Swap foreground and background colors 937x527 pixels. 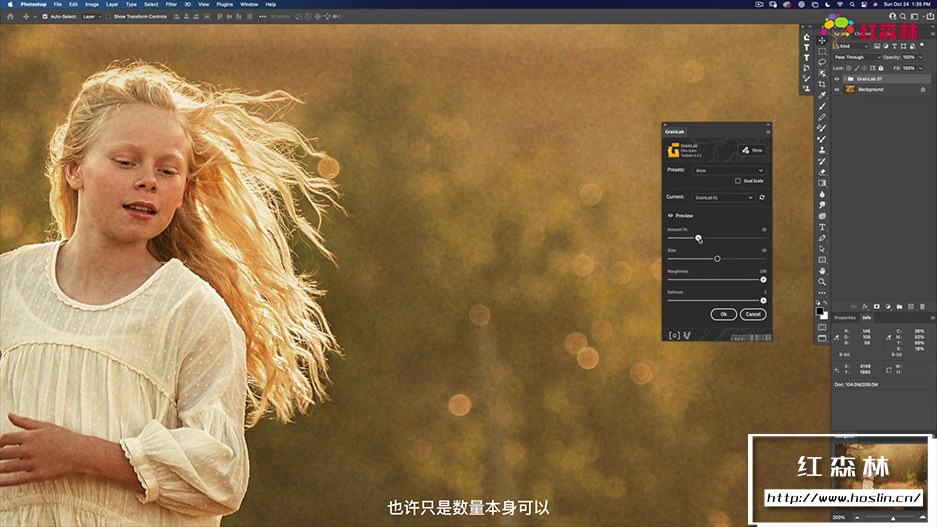825,304
